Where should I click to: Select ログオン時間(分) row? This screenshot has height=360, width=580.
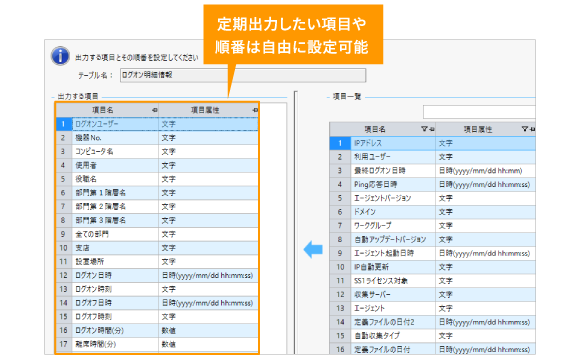(x=157, y=330)
